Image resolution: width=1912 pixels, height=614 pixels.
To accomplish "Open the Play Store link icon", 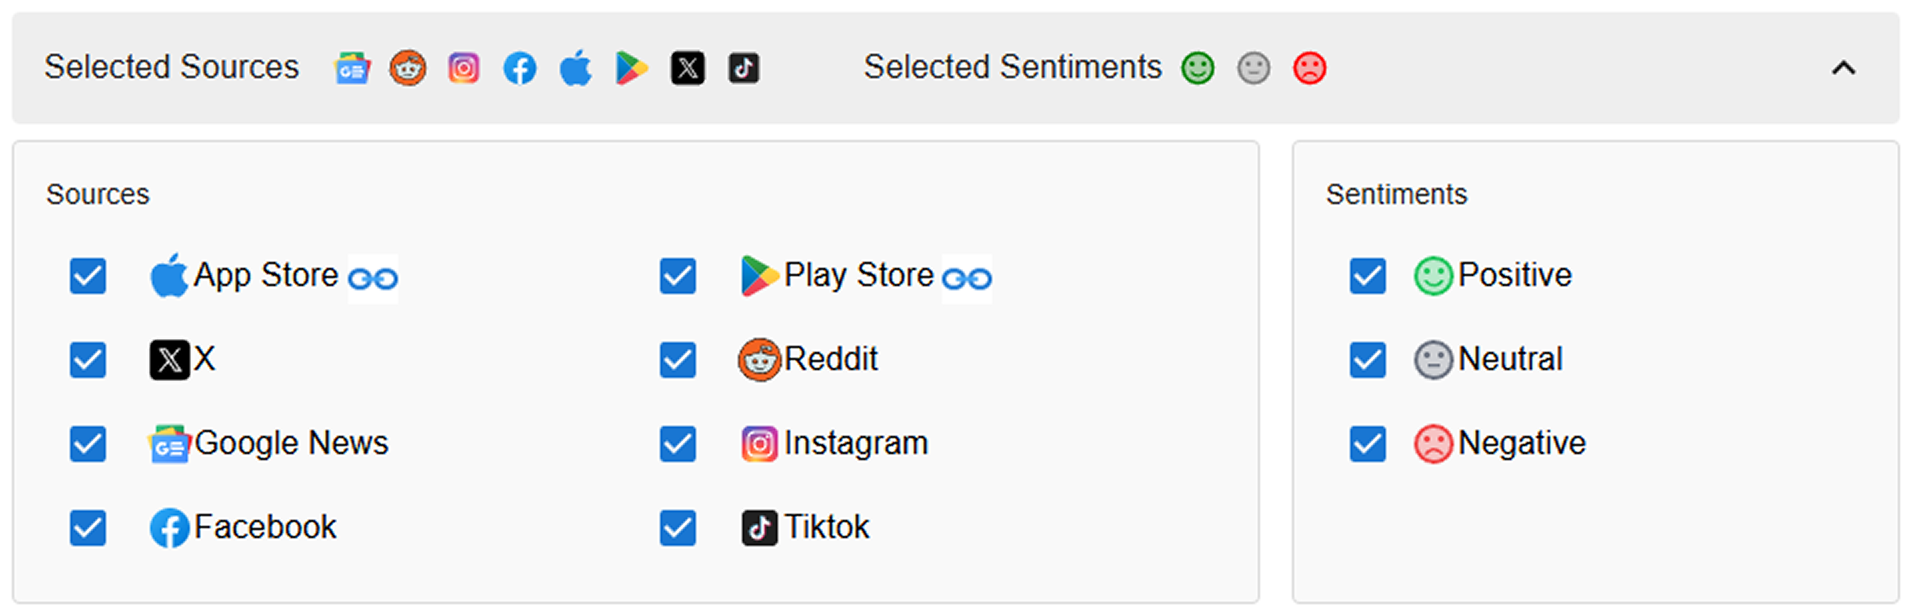I will [967, 278].
